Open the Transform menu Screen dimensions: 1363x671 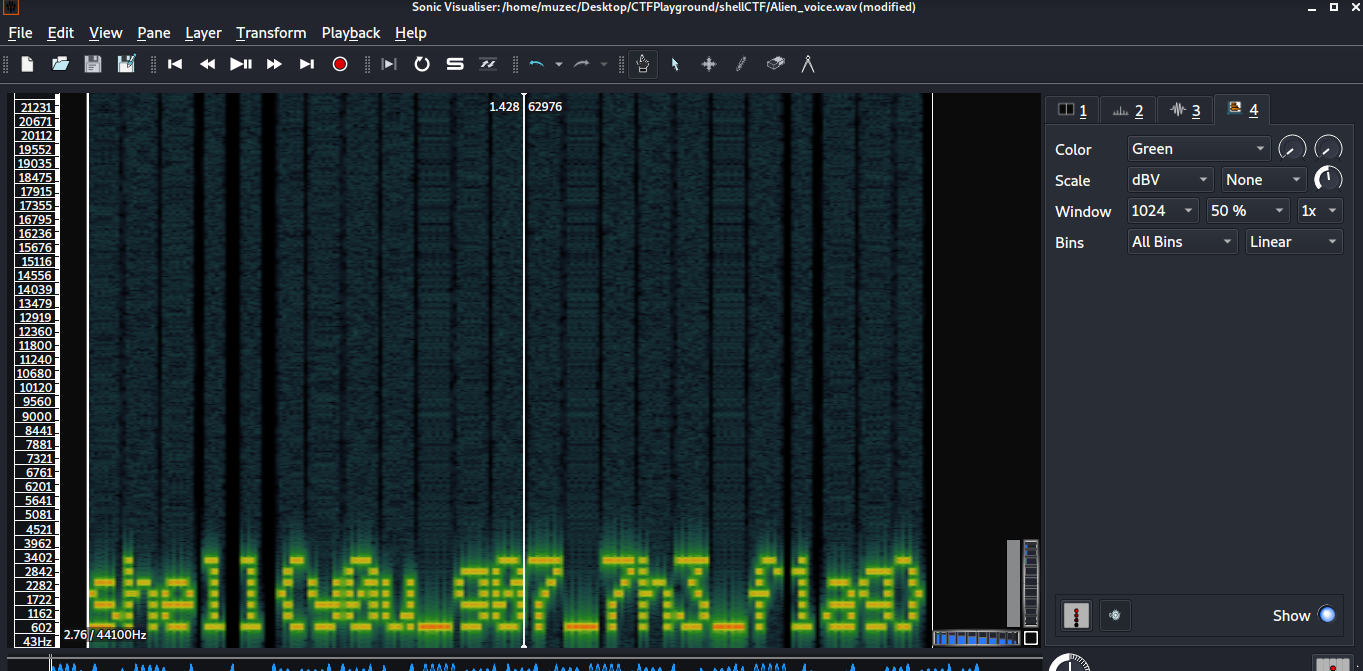click(271, 33)
